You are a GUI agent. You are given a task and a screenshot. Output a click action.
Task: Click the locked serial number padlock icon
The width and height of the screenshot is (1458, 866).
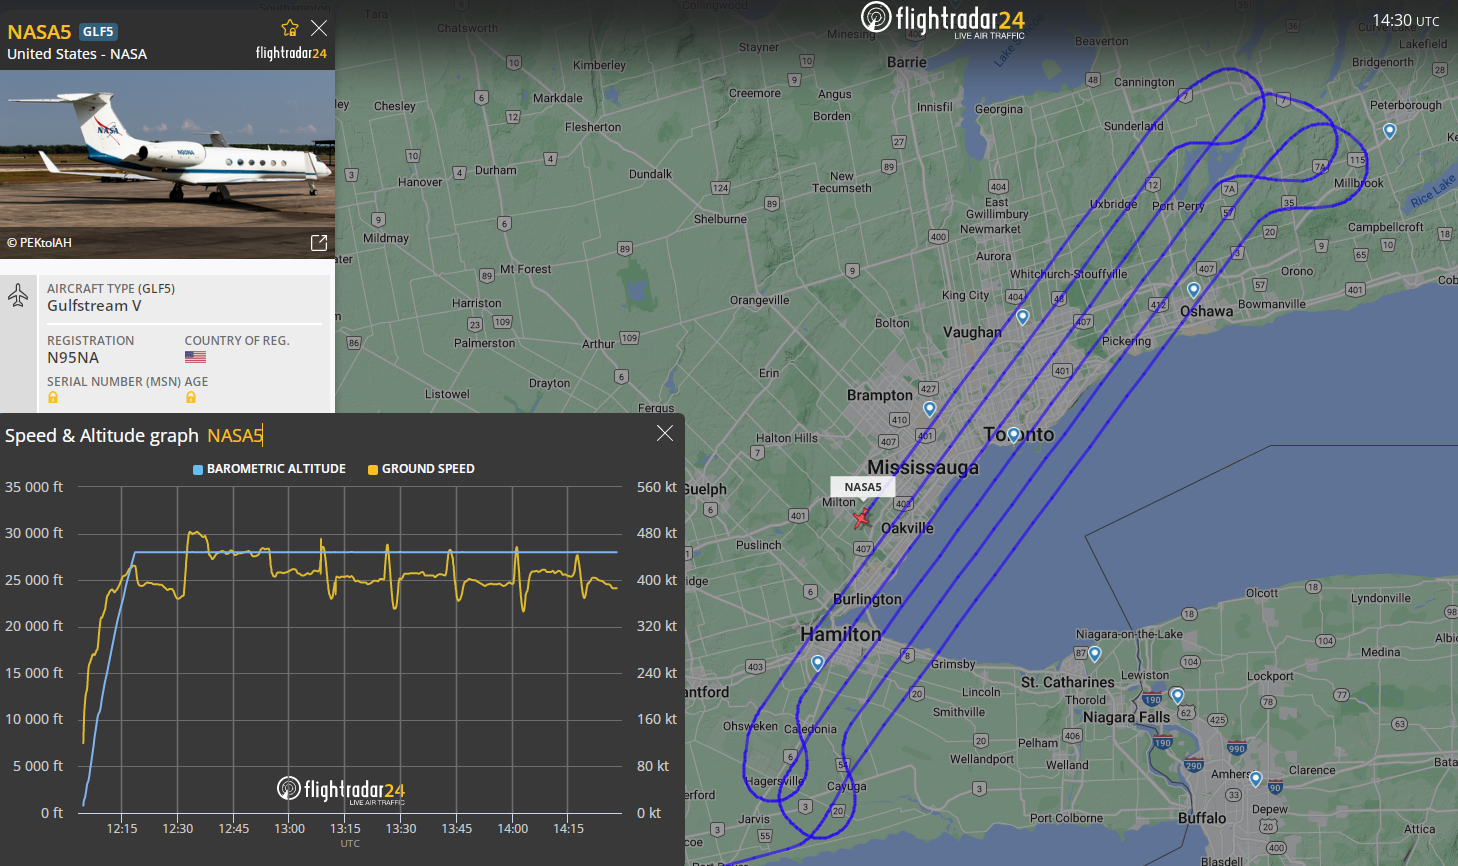(53, 398)
